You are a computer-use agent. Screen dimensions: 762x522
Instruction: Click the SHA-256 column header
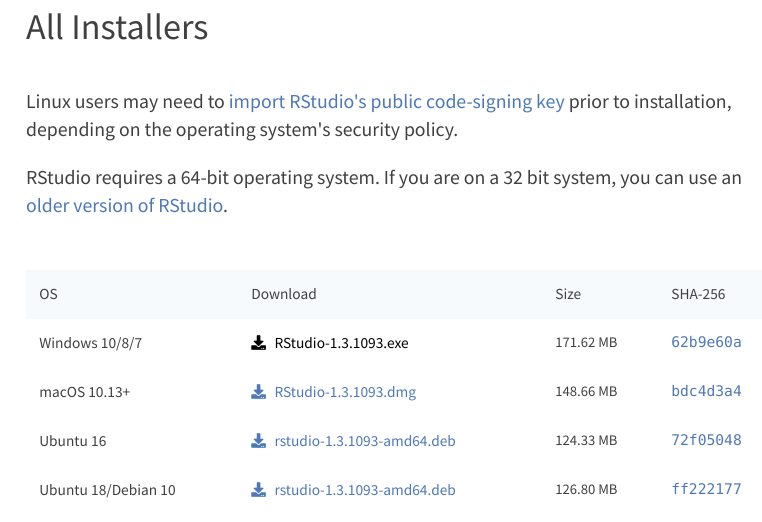698,294
